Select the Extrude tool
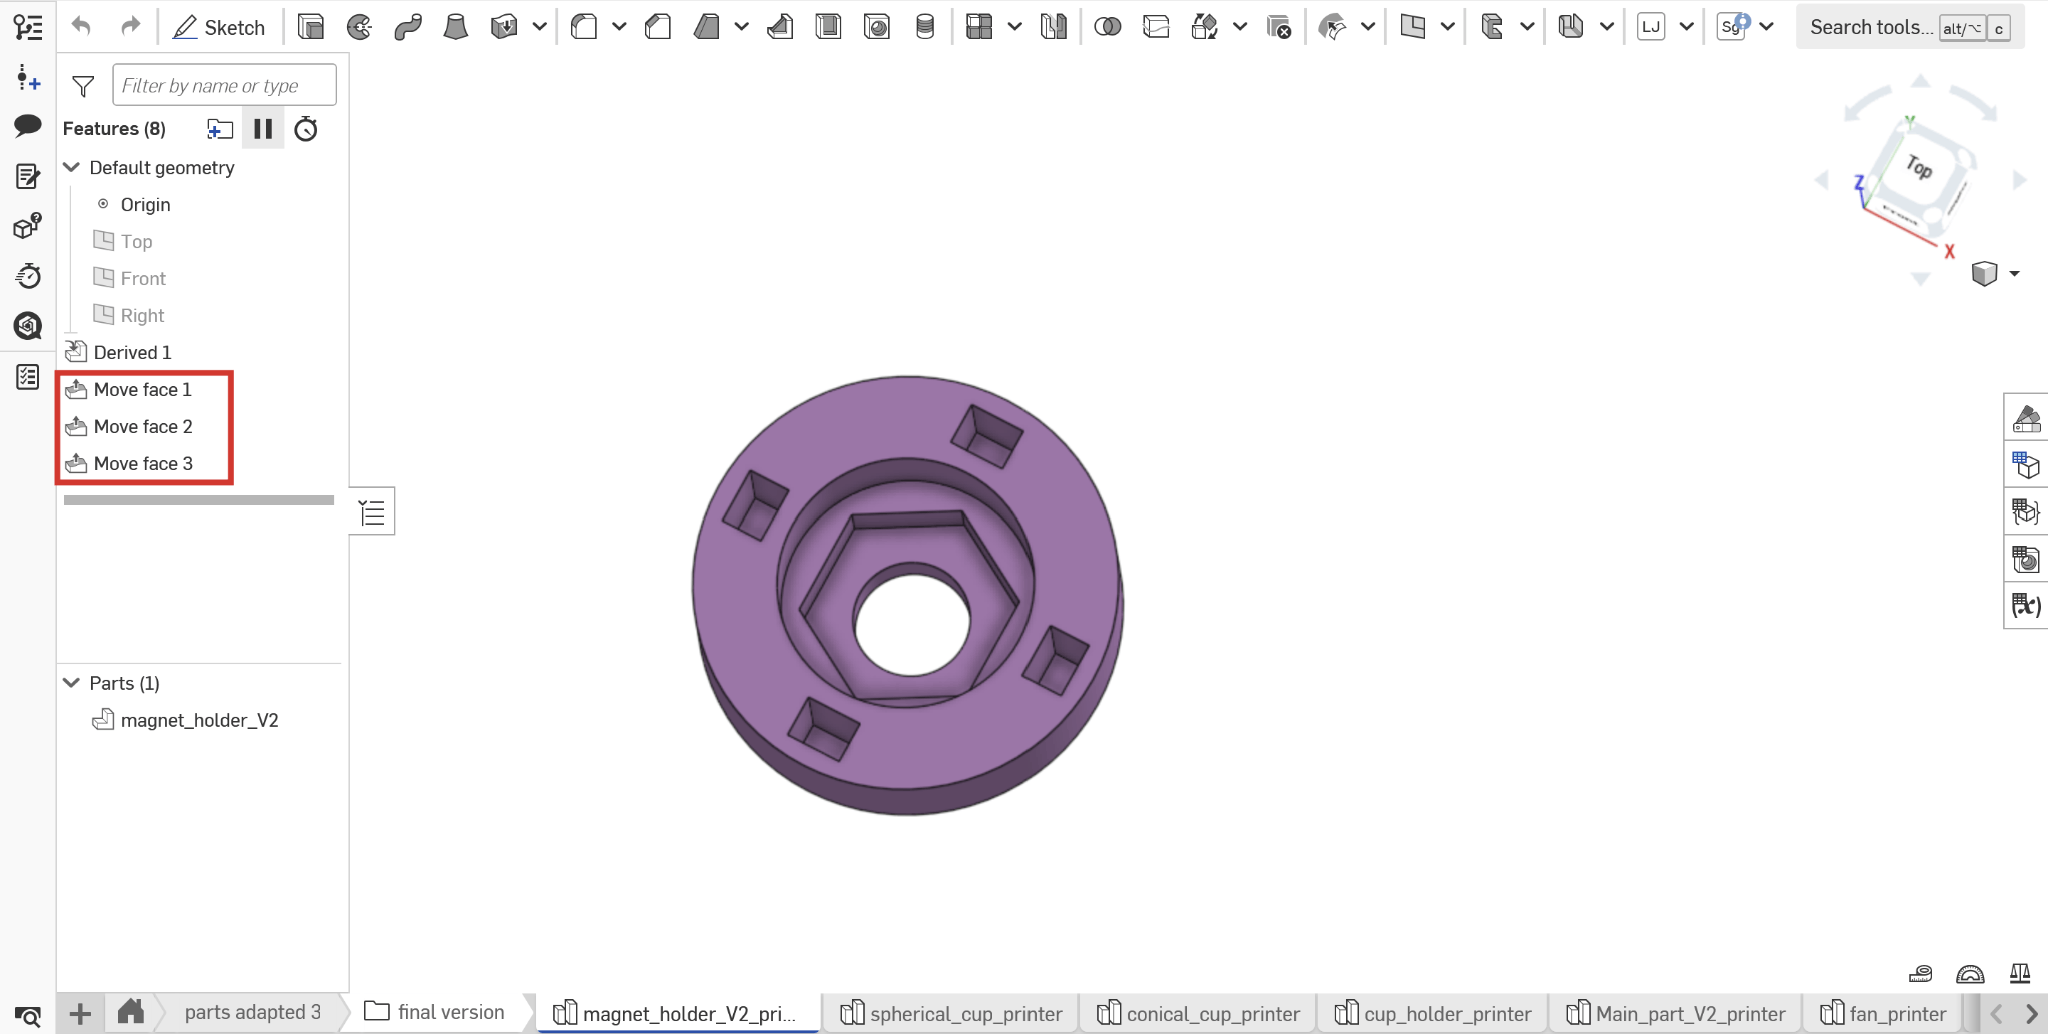The width and height of the screenshot is (2048, 1034). [x=311, y=27]
